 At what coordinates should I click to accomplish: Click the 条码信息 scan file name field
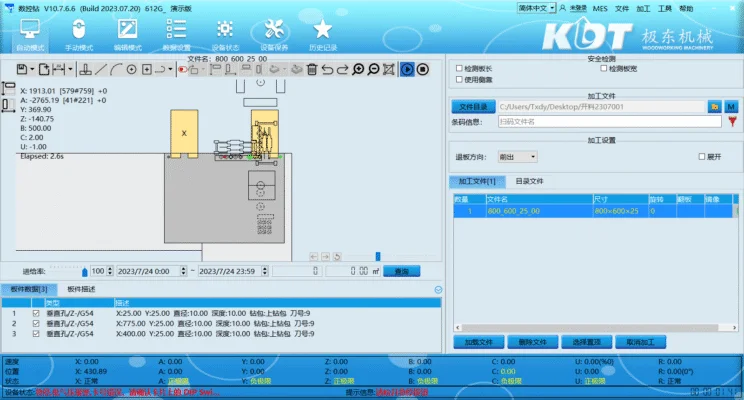(608, 122)
